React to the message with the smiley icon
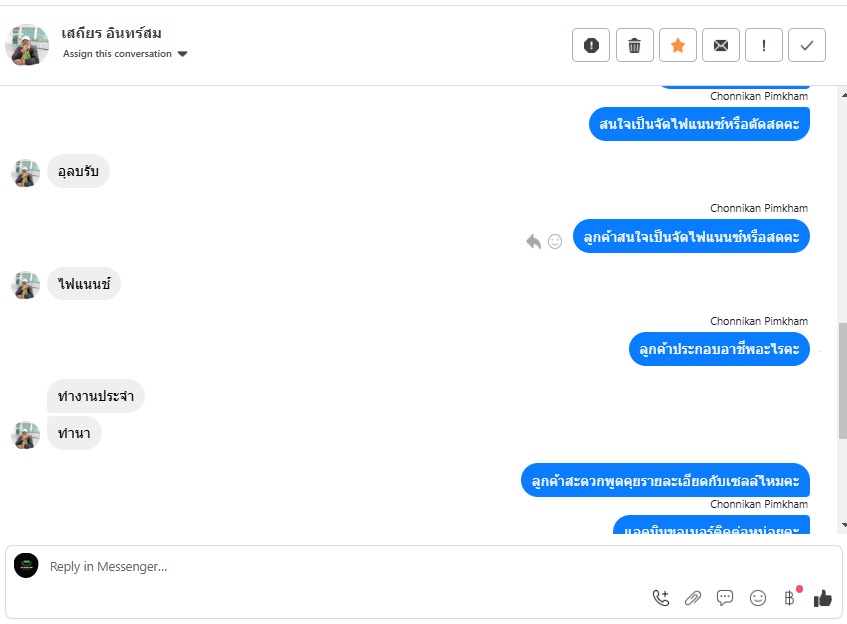This screenshot has height=624, width=847. tap(555, 241)
